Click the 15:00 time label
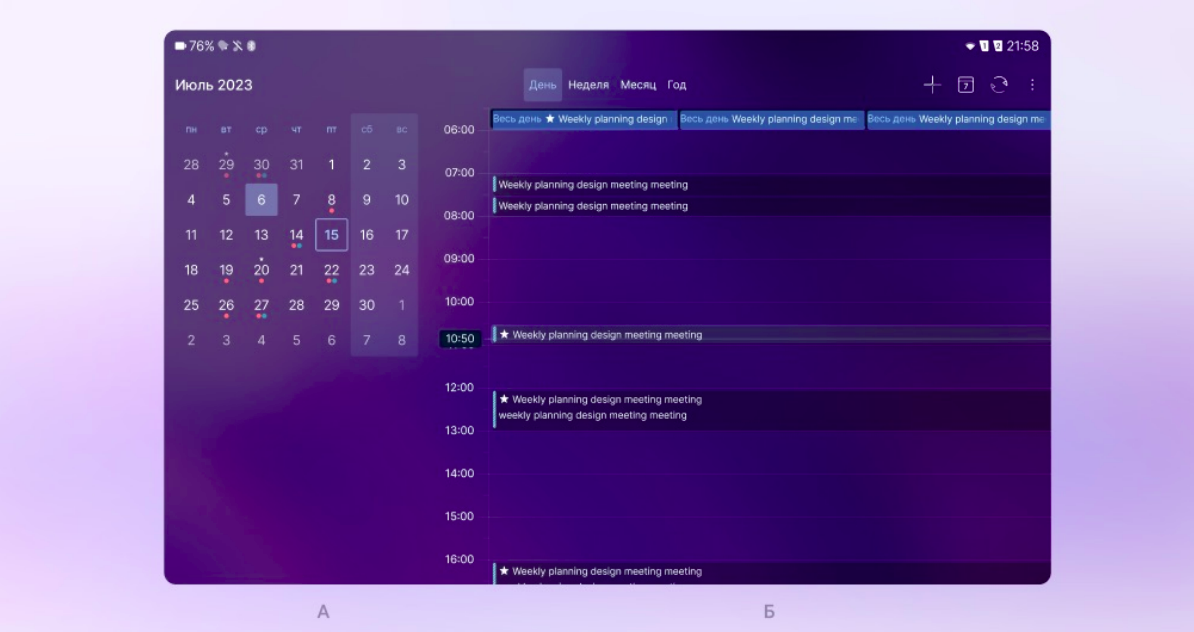This screenshot has width=1194, height=632. (x=459, y=516)
